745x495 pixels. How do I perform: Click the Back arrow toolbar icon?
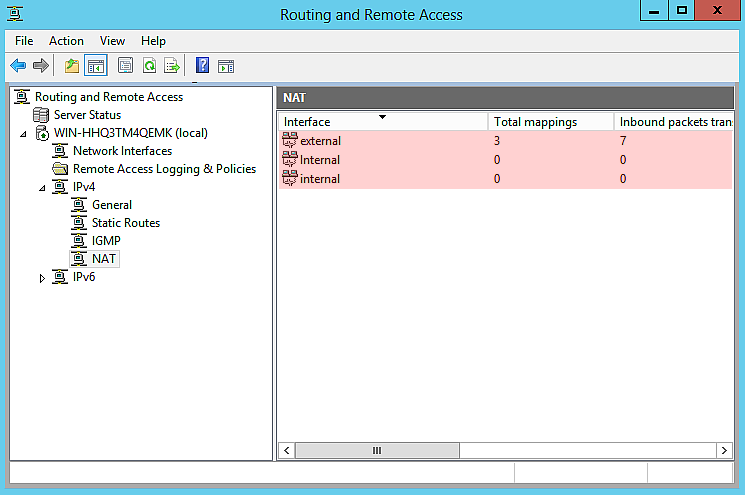click(x=18, y=66)
